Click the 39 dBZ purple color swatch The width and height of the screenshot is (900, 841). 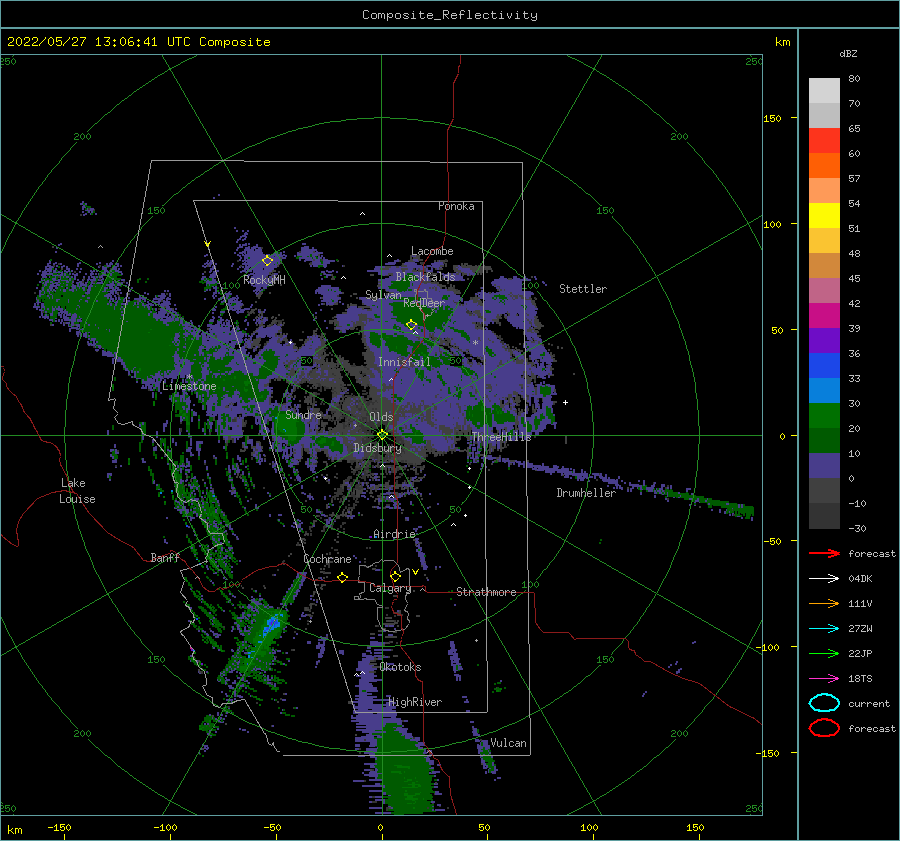824,340
